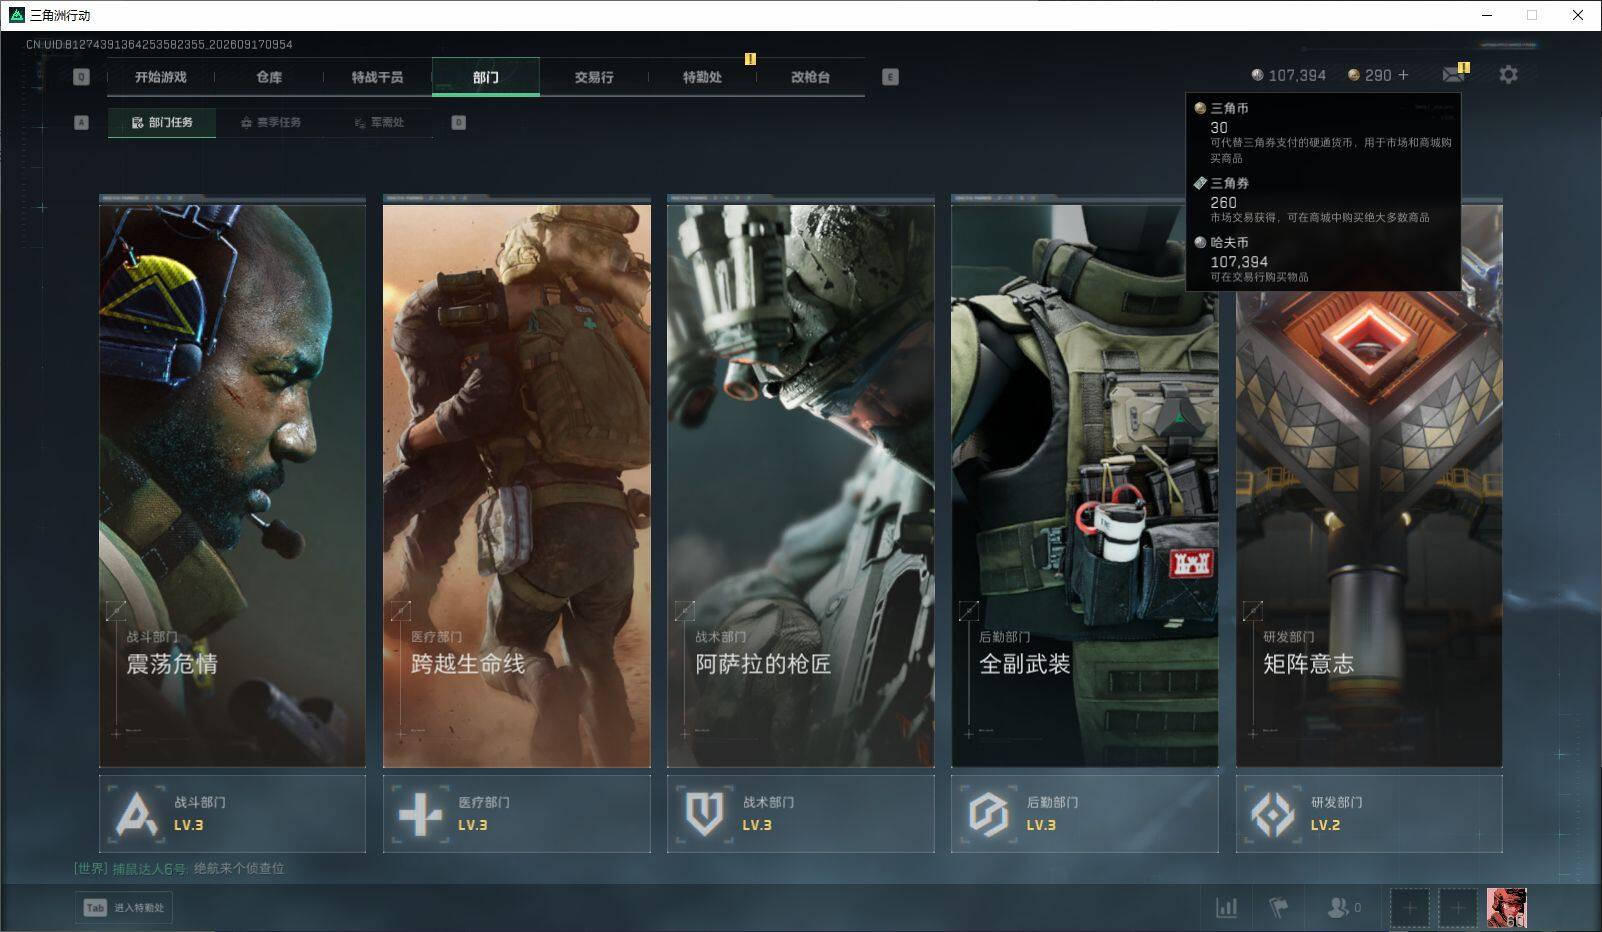Switch to the 仓库 tab
This screenshot has height=932, width=1602.
click(269, 77)
